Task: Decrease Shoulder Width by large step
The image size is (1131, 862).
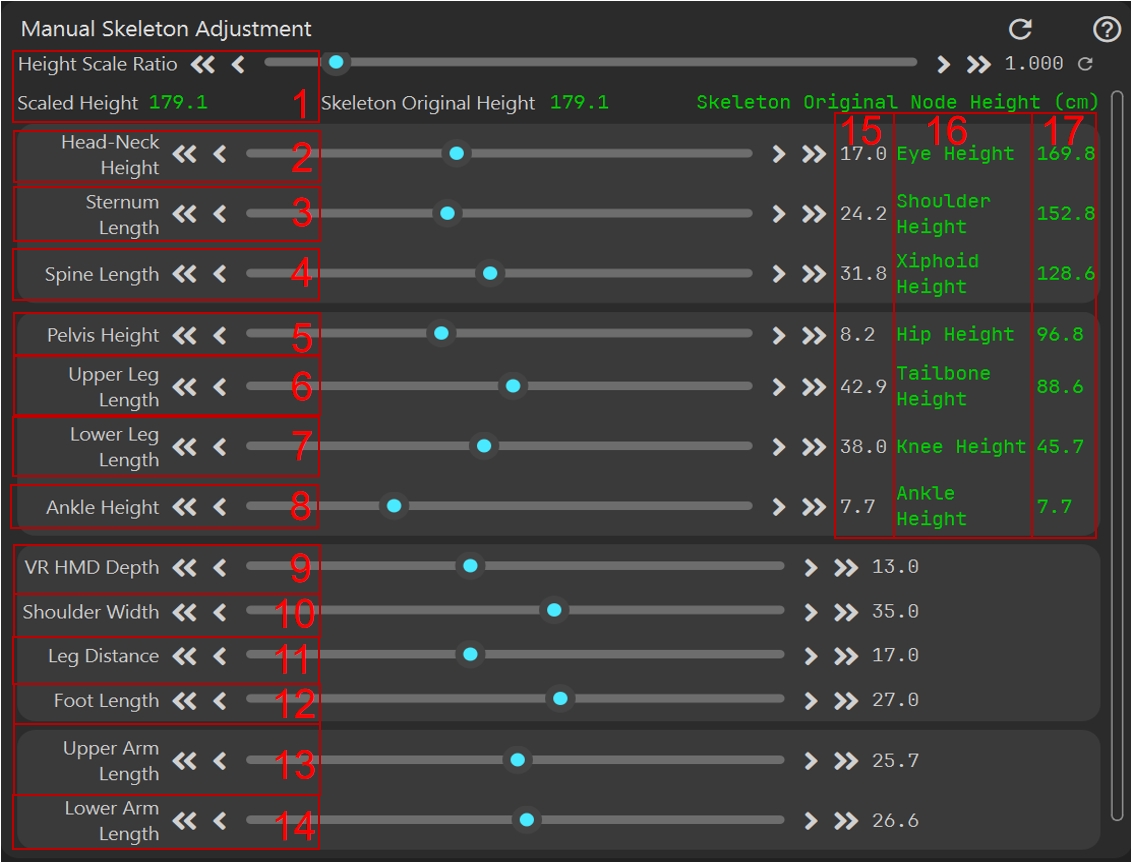Action: 185,612
